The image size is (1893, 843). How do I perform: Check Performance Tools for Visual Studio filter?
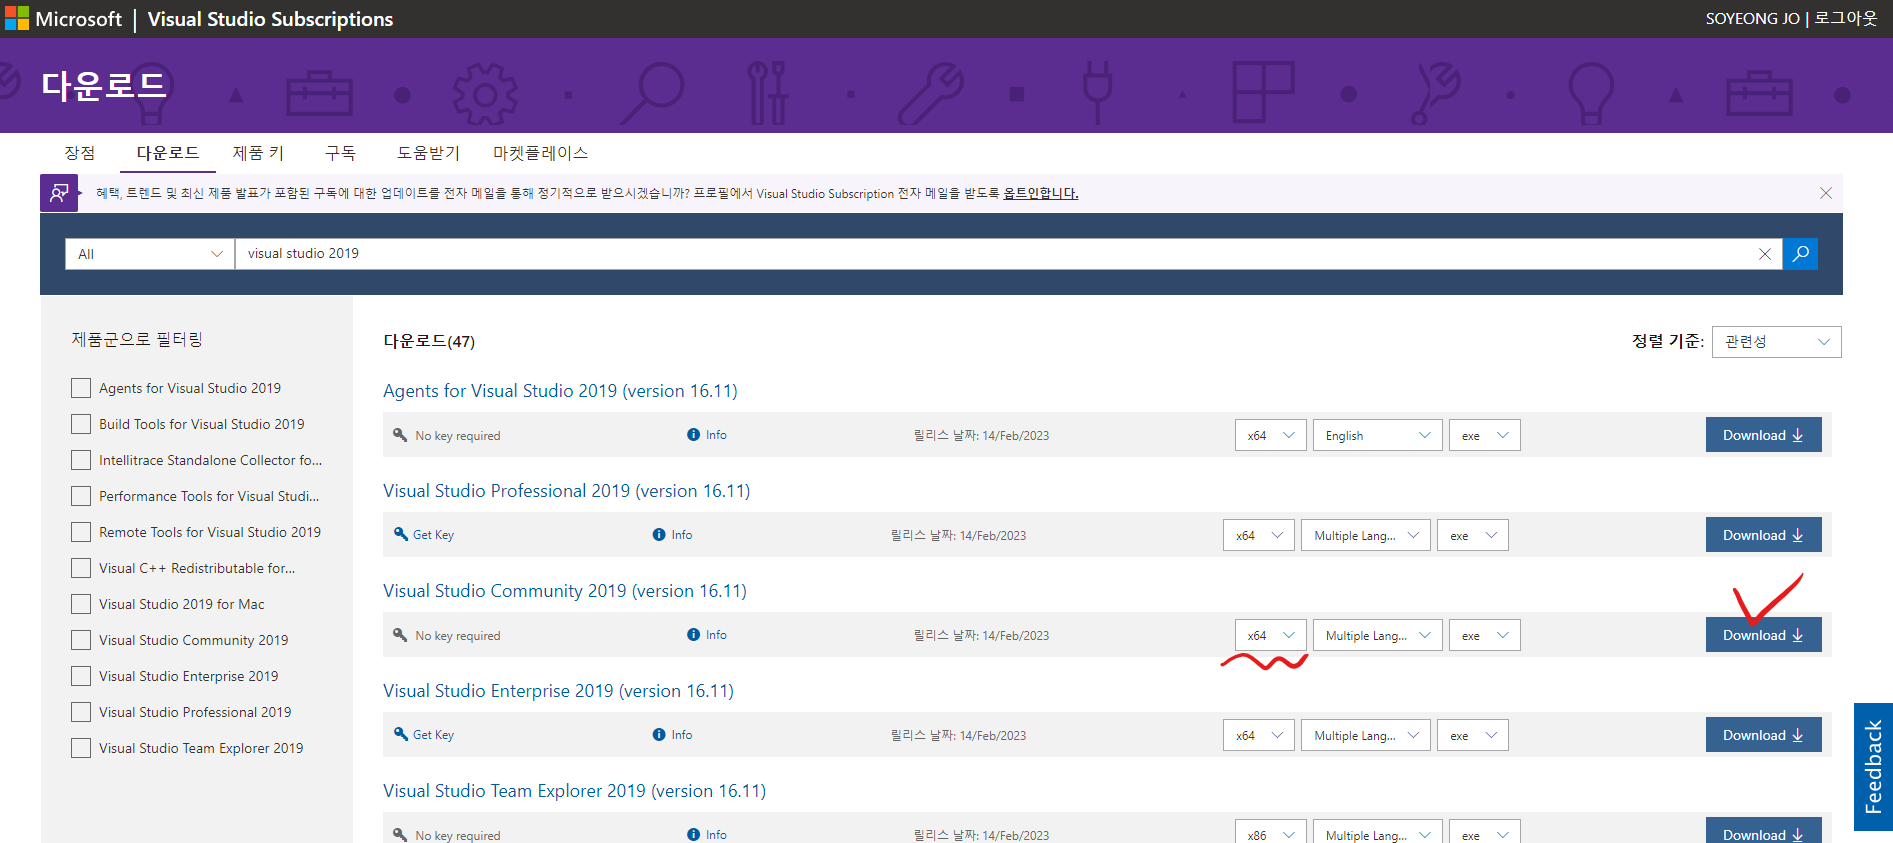point(81,496)
